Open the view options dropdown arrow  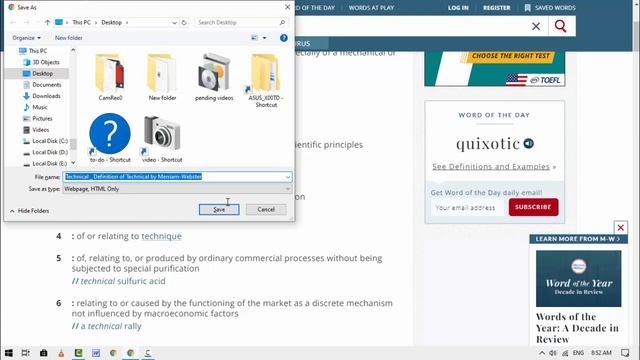coord(264,38)
